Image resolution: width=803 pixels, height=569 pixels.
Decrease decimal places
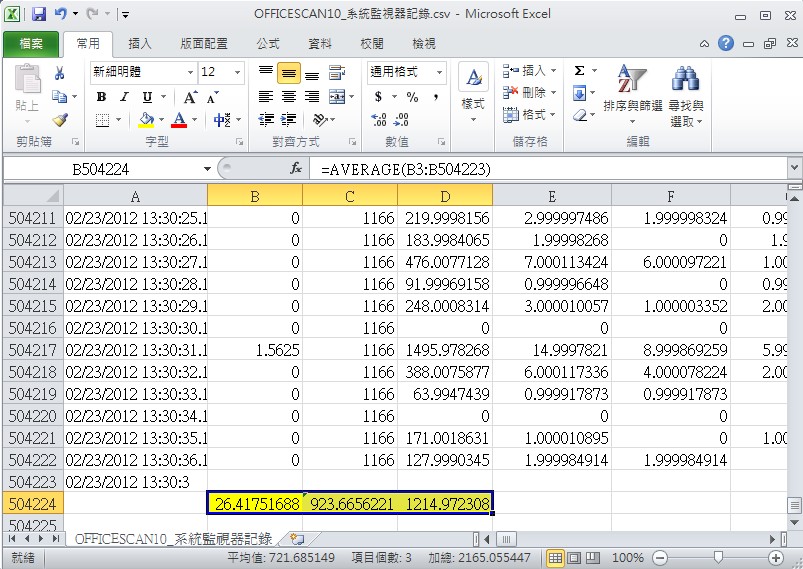pyautogui.click(x=402, y=120)
